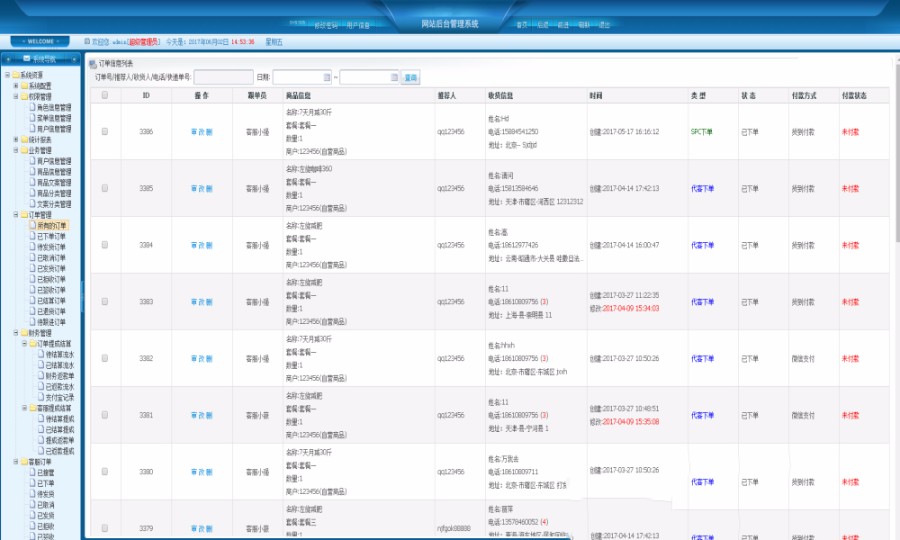The image size is (900, 540).
Task: Click the 系统资源 root folder icon
Action: tap(16, 75)
